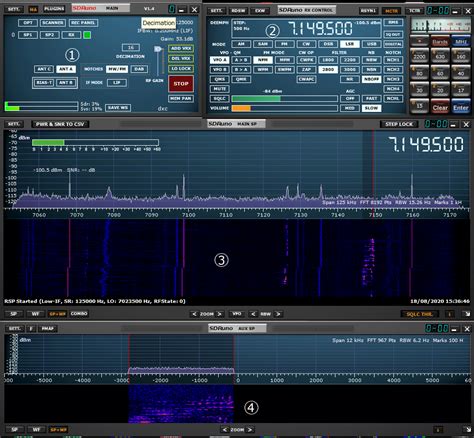Screen dimensions: 474x438
Task: Click the STOP button in the Main panel
Action: click(x=181, y=84)
